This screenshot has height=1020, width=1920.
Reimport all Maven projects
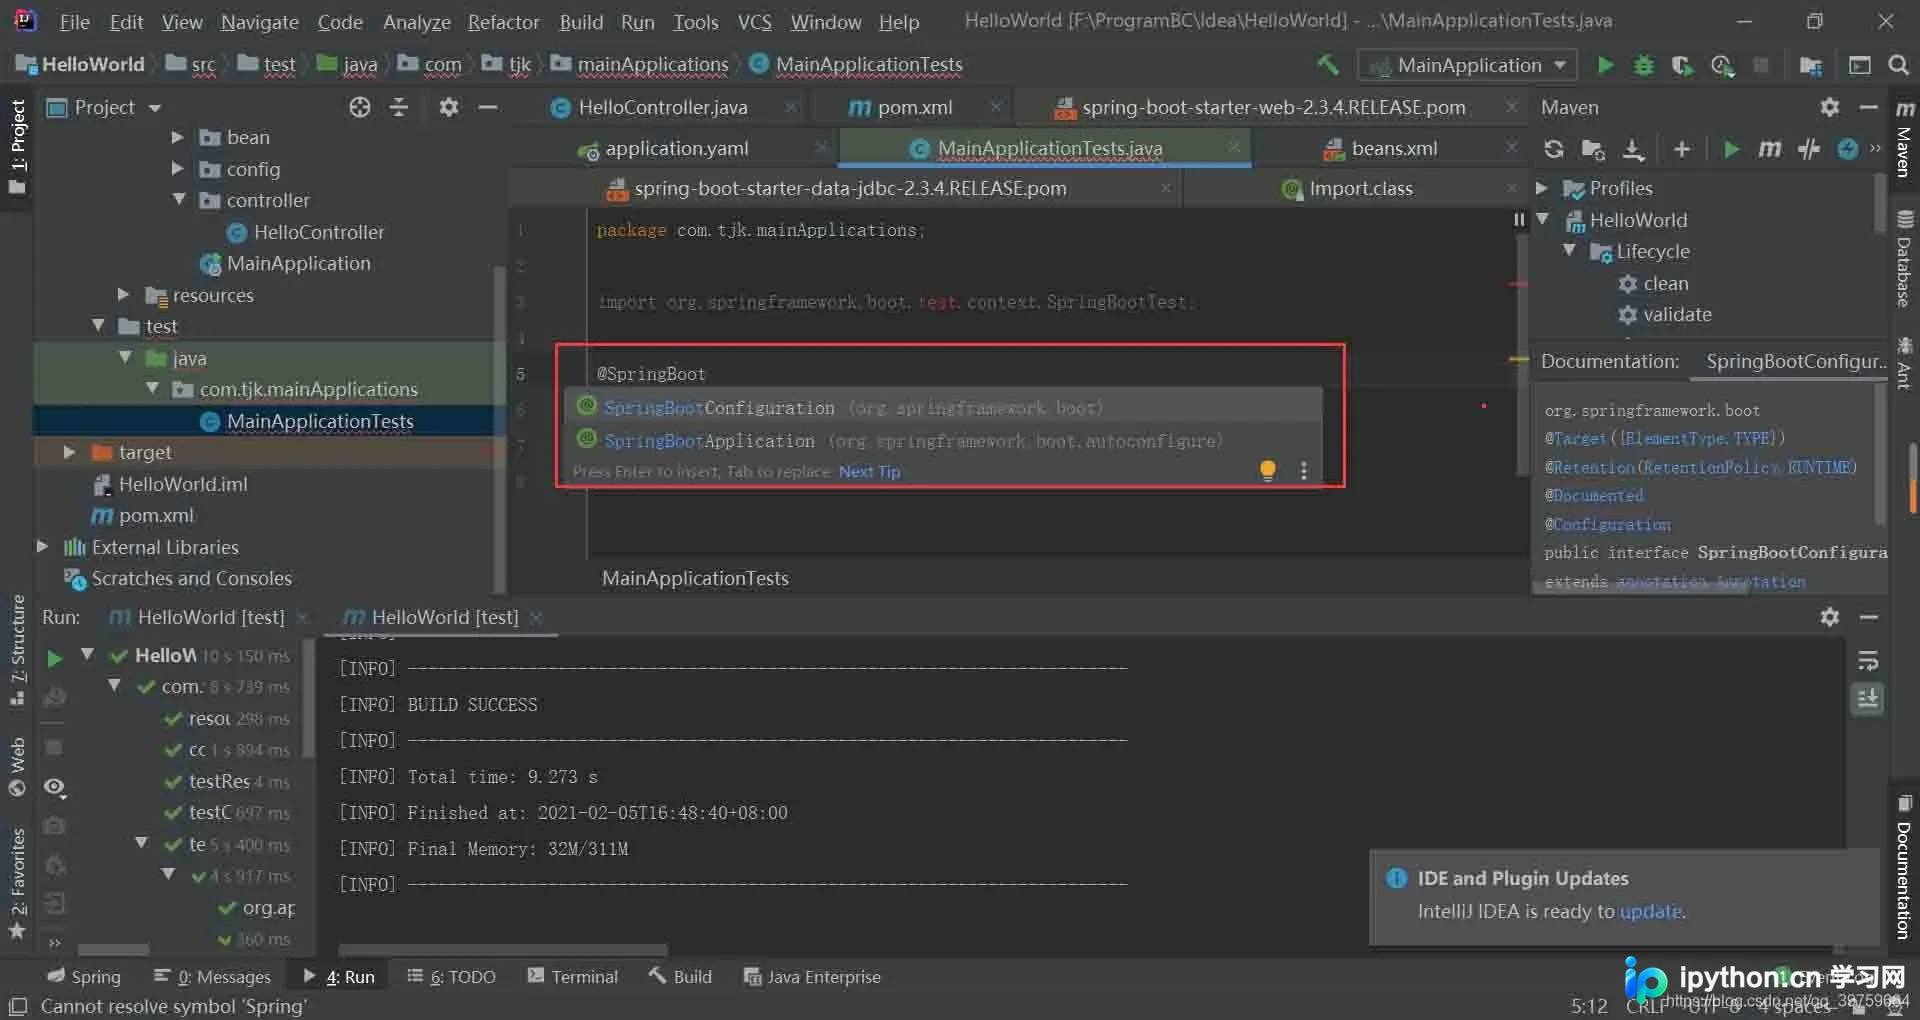[1553, 149]
